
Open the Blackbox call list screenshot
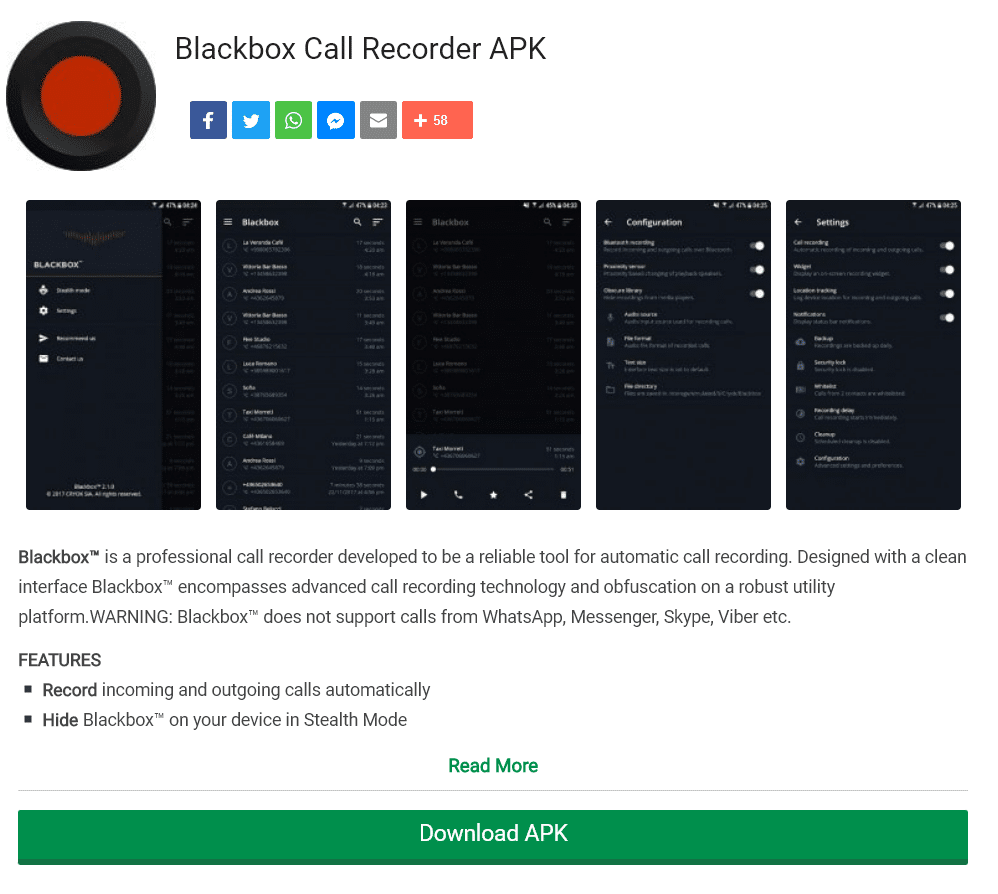[304, 355]
